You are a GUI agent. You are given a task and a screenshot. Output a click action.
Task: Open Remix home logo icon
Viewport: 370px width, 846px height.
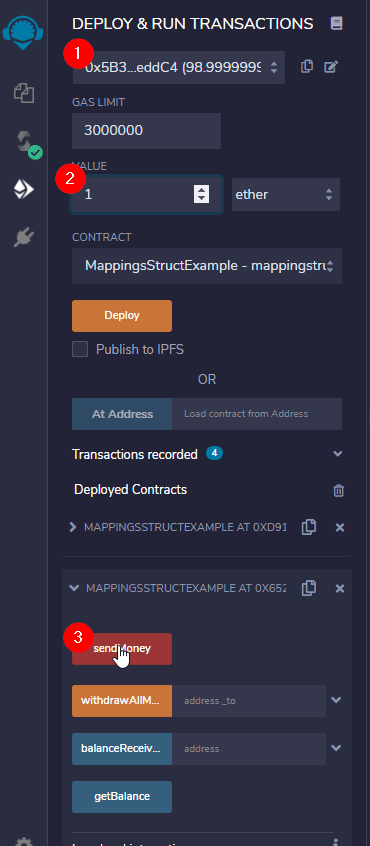[23, 32]
